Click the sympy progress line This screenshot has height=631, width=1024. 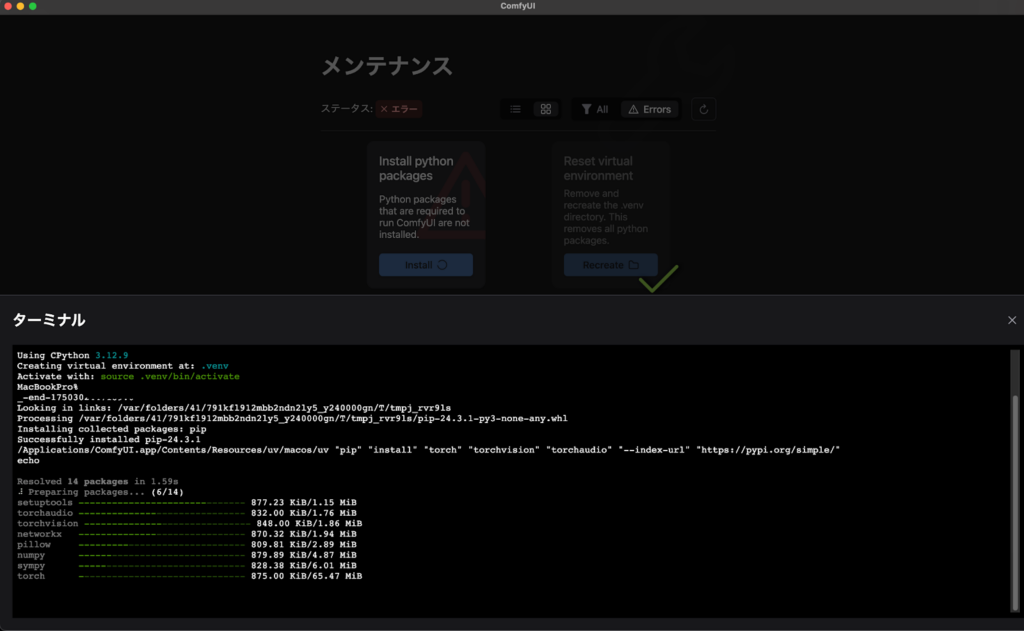tap(187, 566)
